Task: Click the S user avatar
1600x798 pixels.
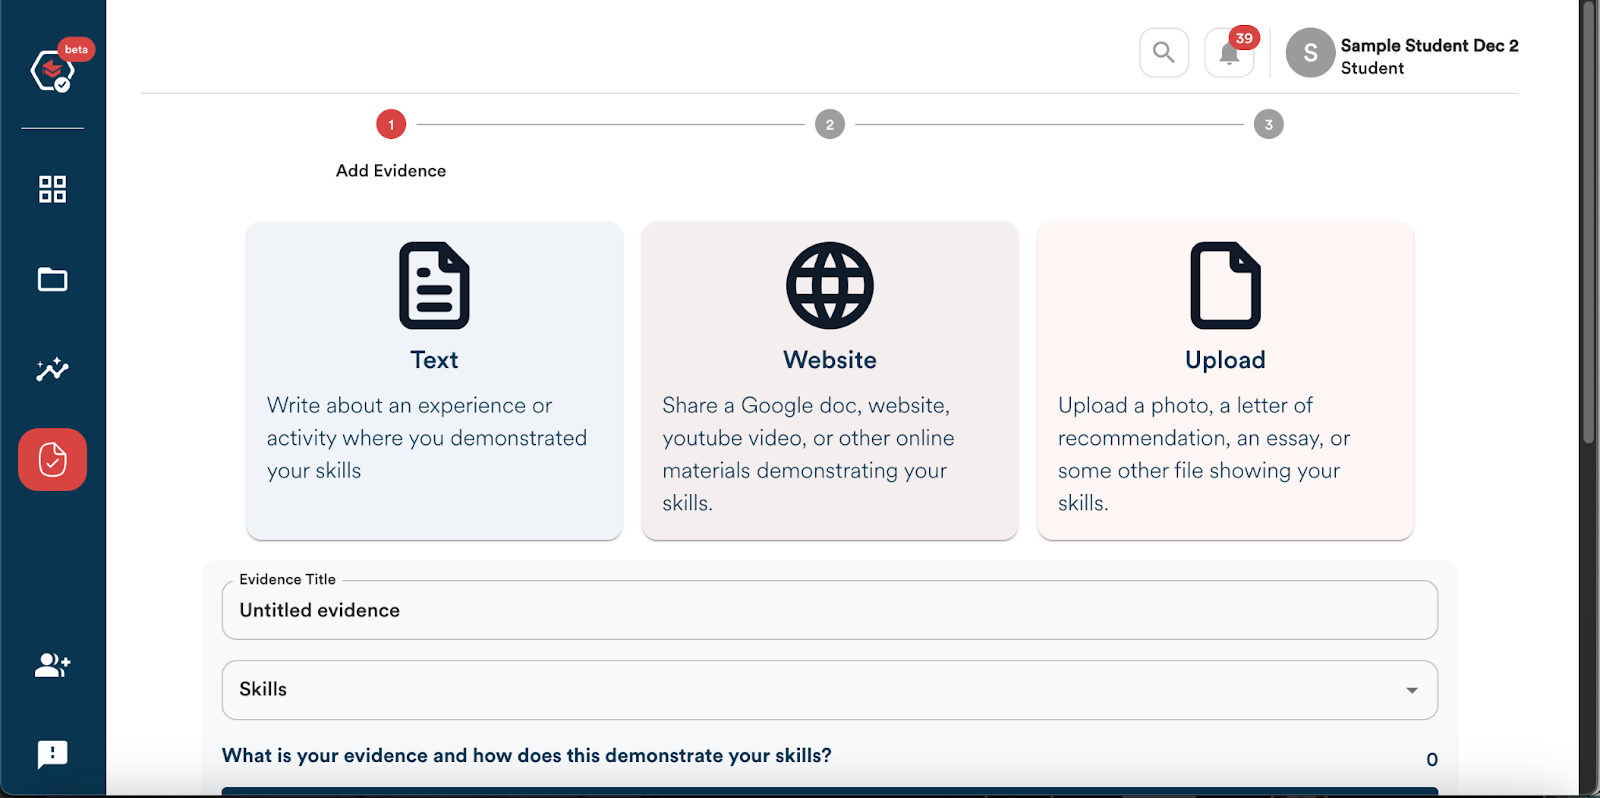Action: coord(1310,53)
